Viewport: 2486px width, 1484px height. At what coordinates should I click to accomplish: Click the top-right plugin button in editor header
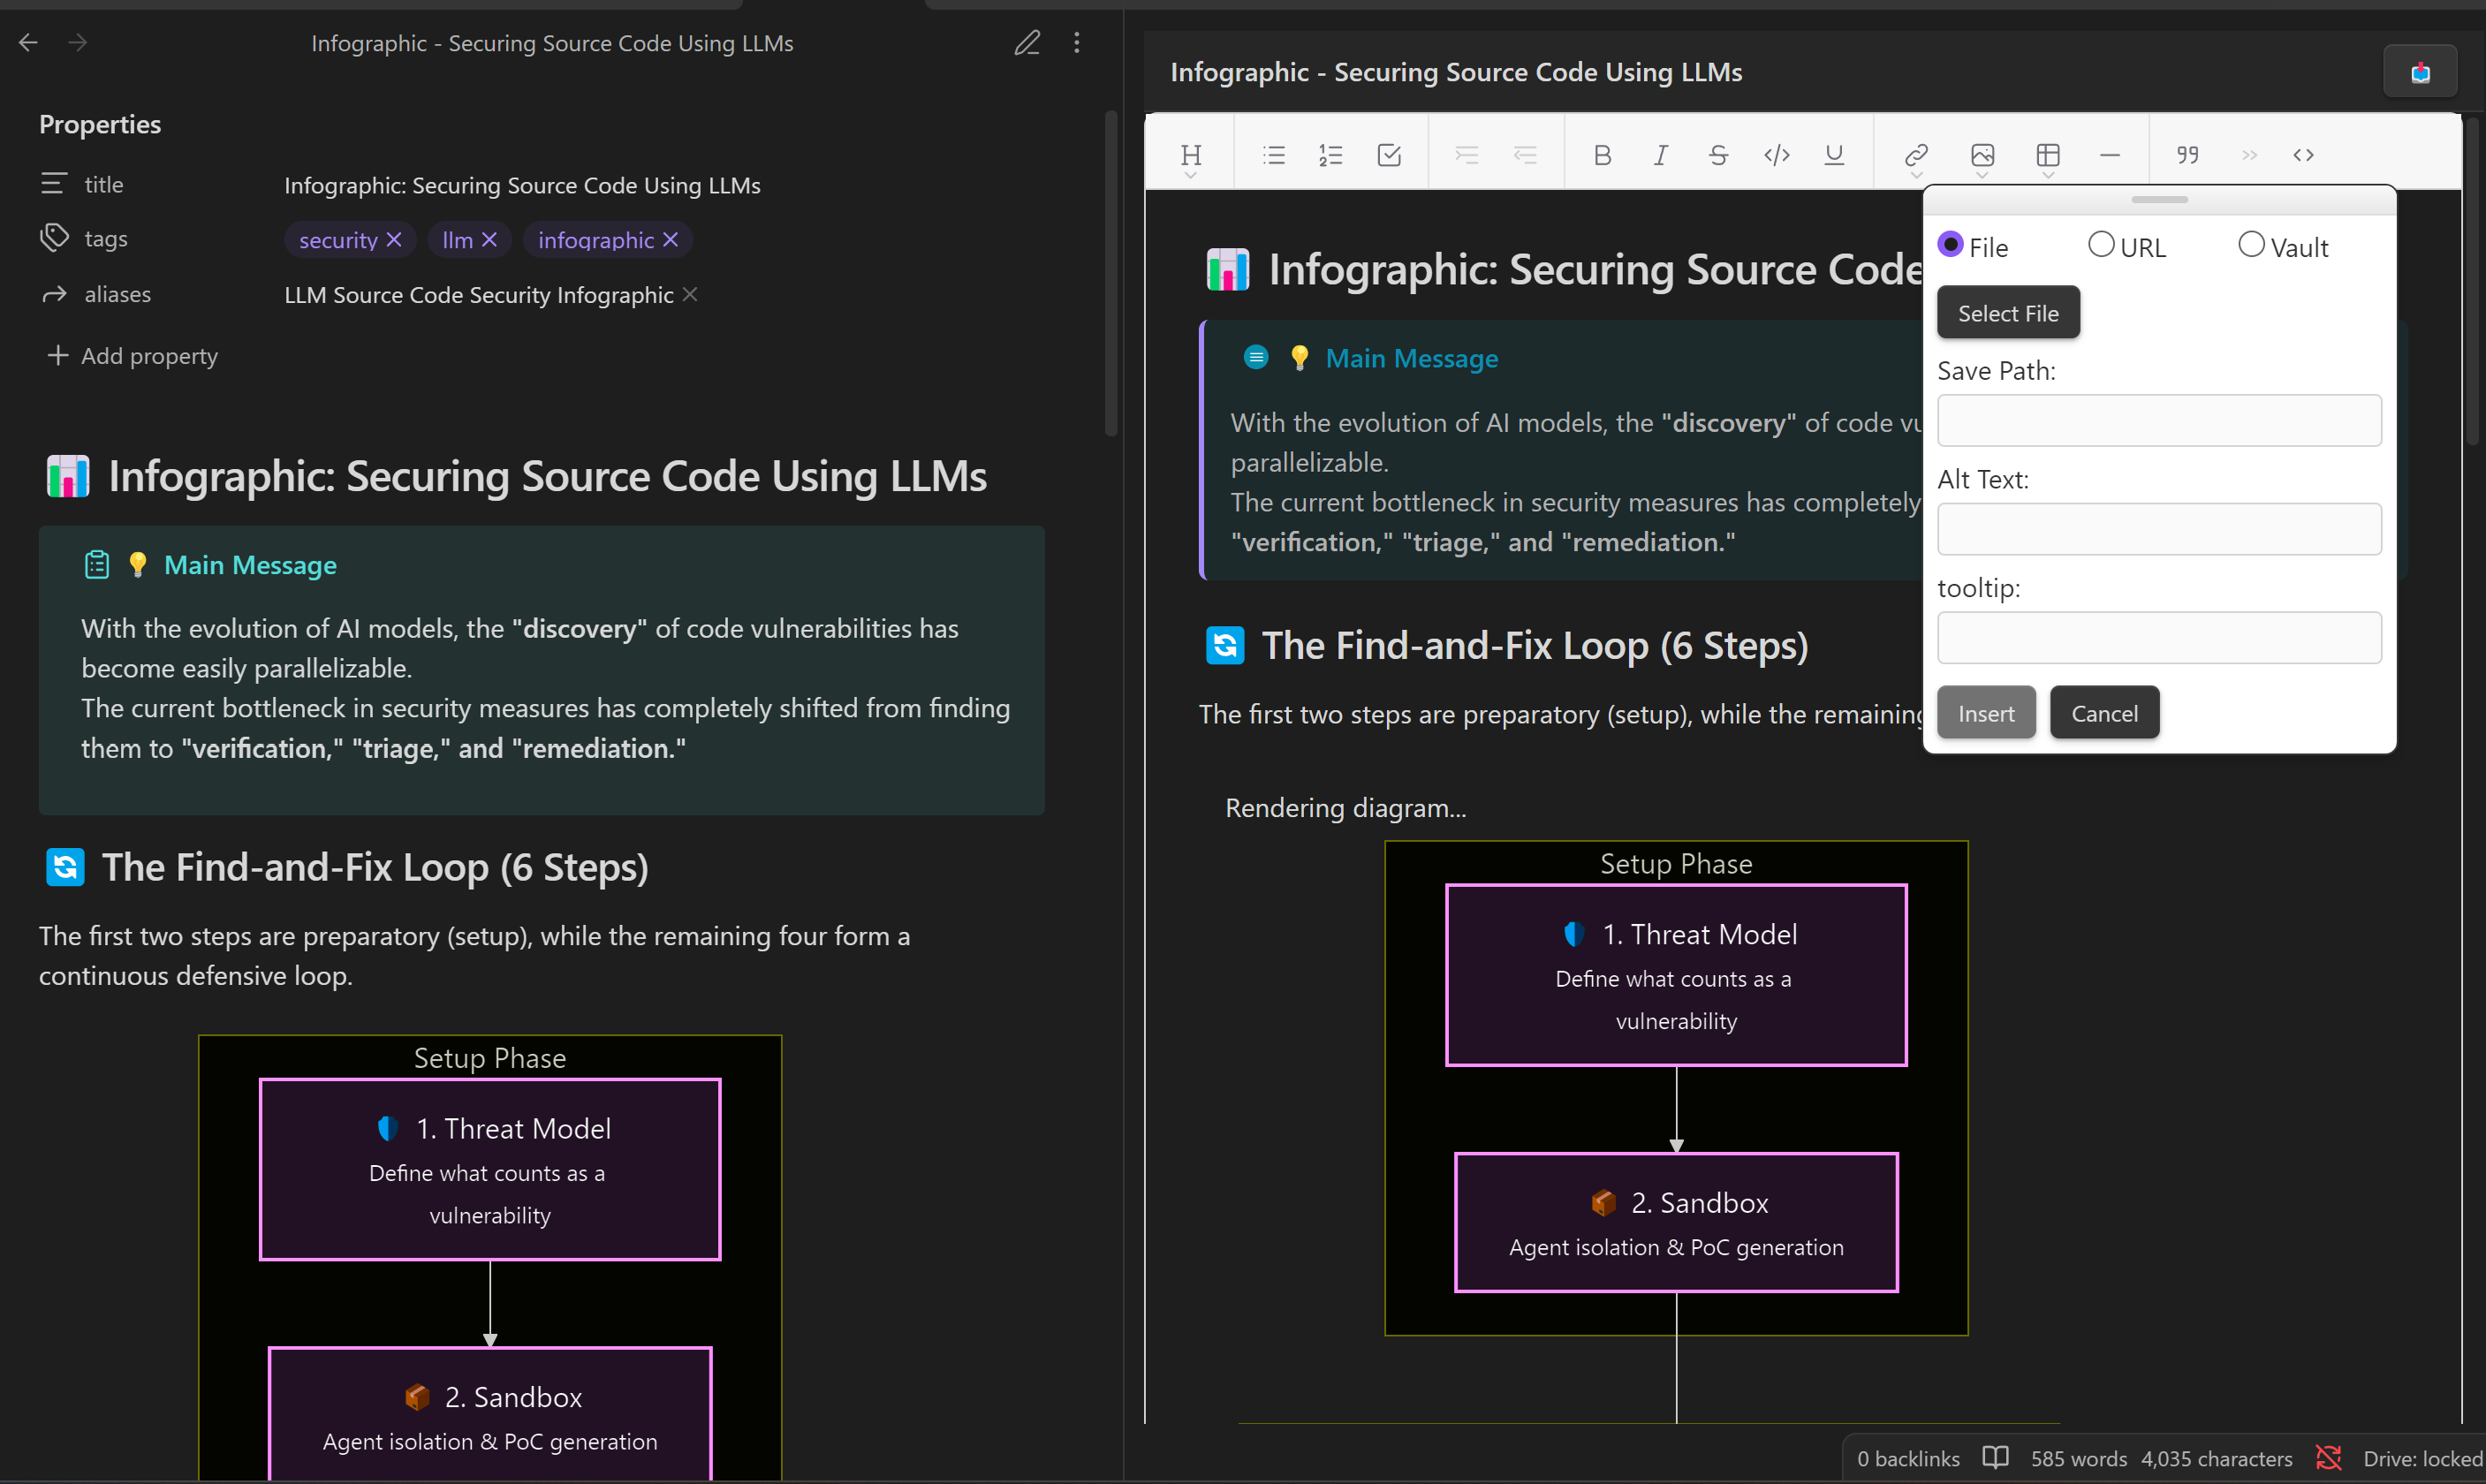click(2420, 72)
